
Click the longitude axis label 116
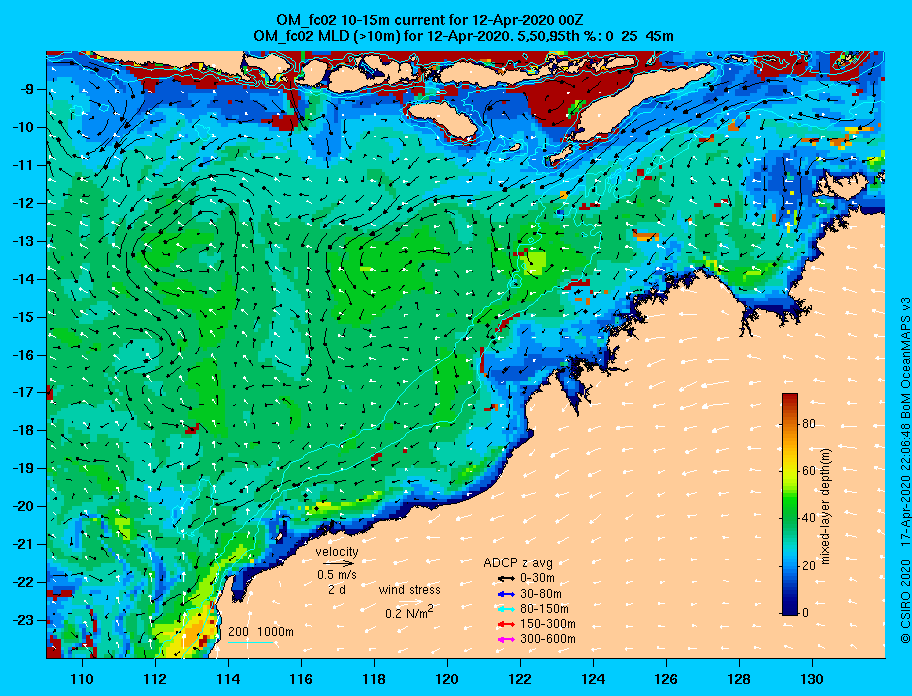point(301,679)
